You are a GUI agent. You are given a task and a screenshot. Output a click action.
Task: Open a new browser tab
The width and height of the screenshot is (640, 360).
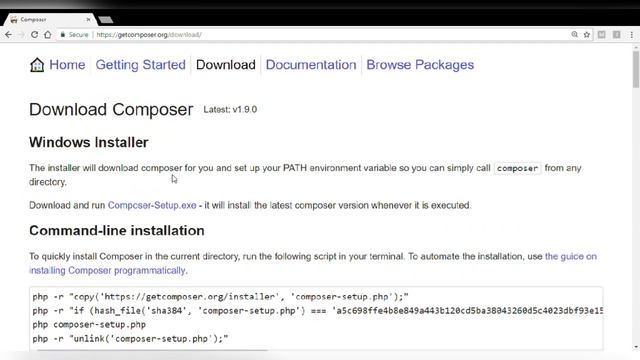coord(105,20)
